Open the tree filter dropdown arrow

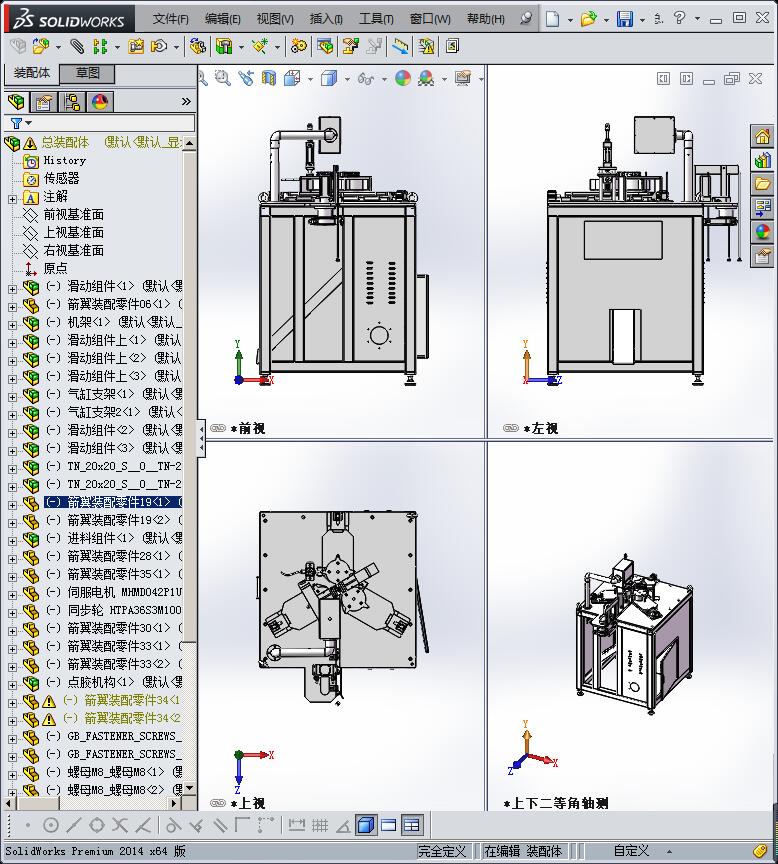click(x=28, y=123)
